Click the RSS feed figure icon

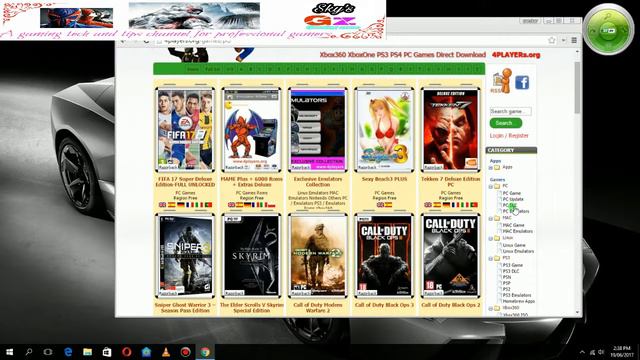coord(502,81)
